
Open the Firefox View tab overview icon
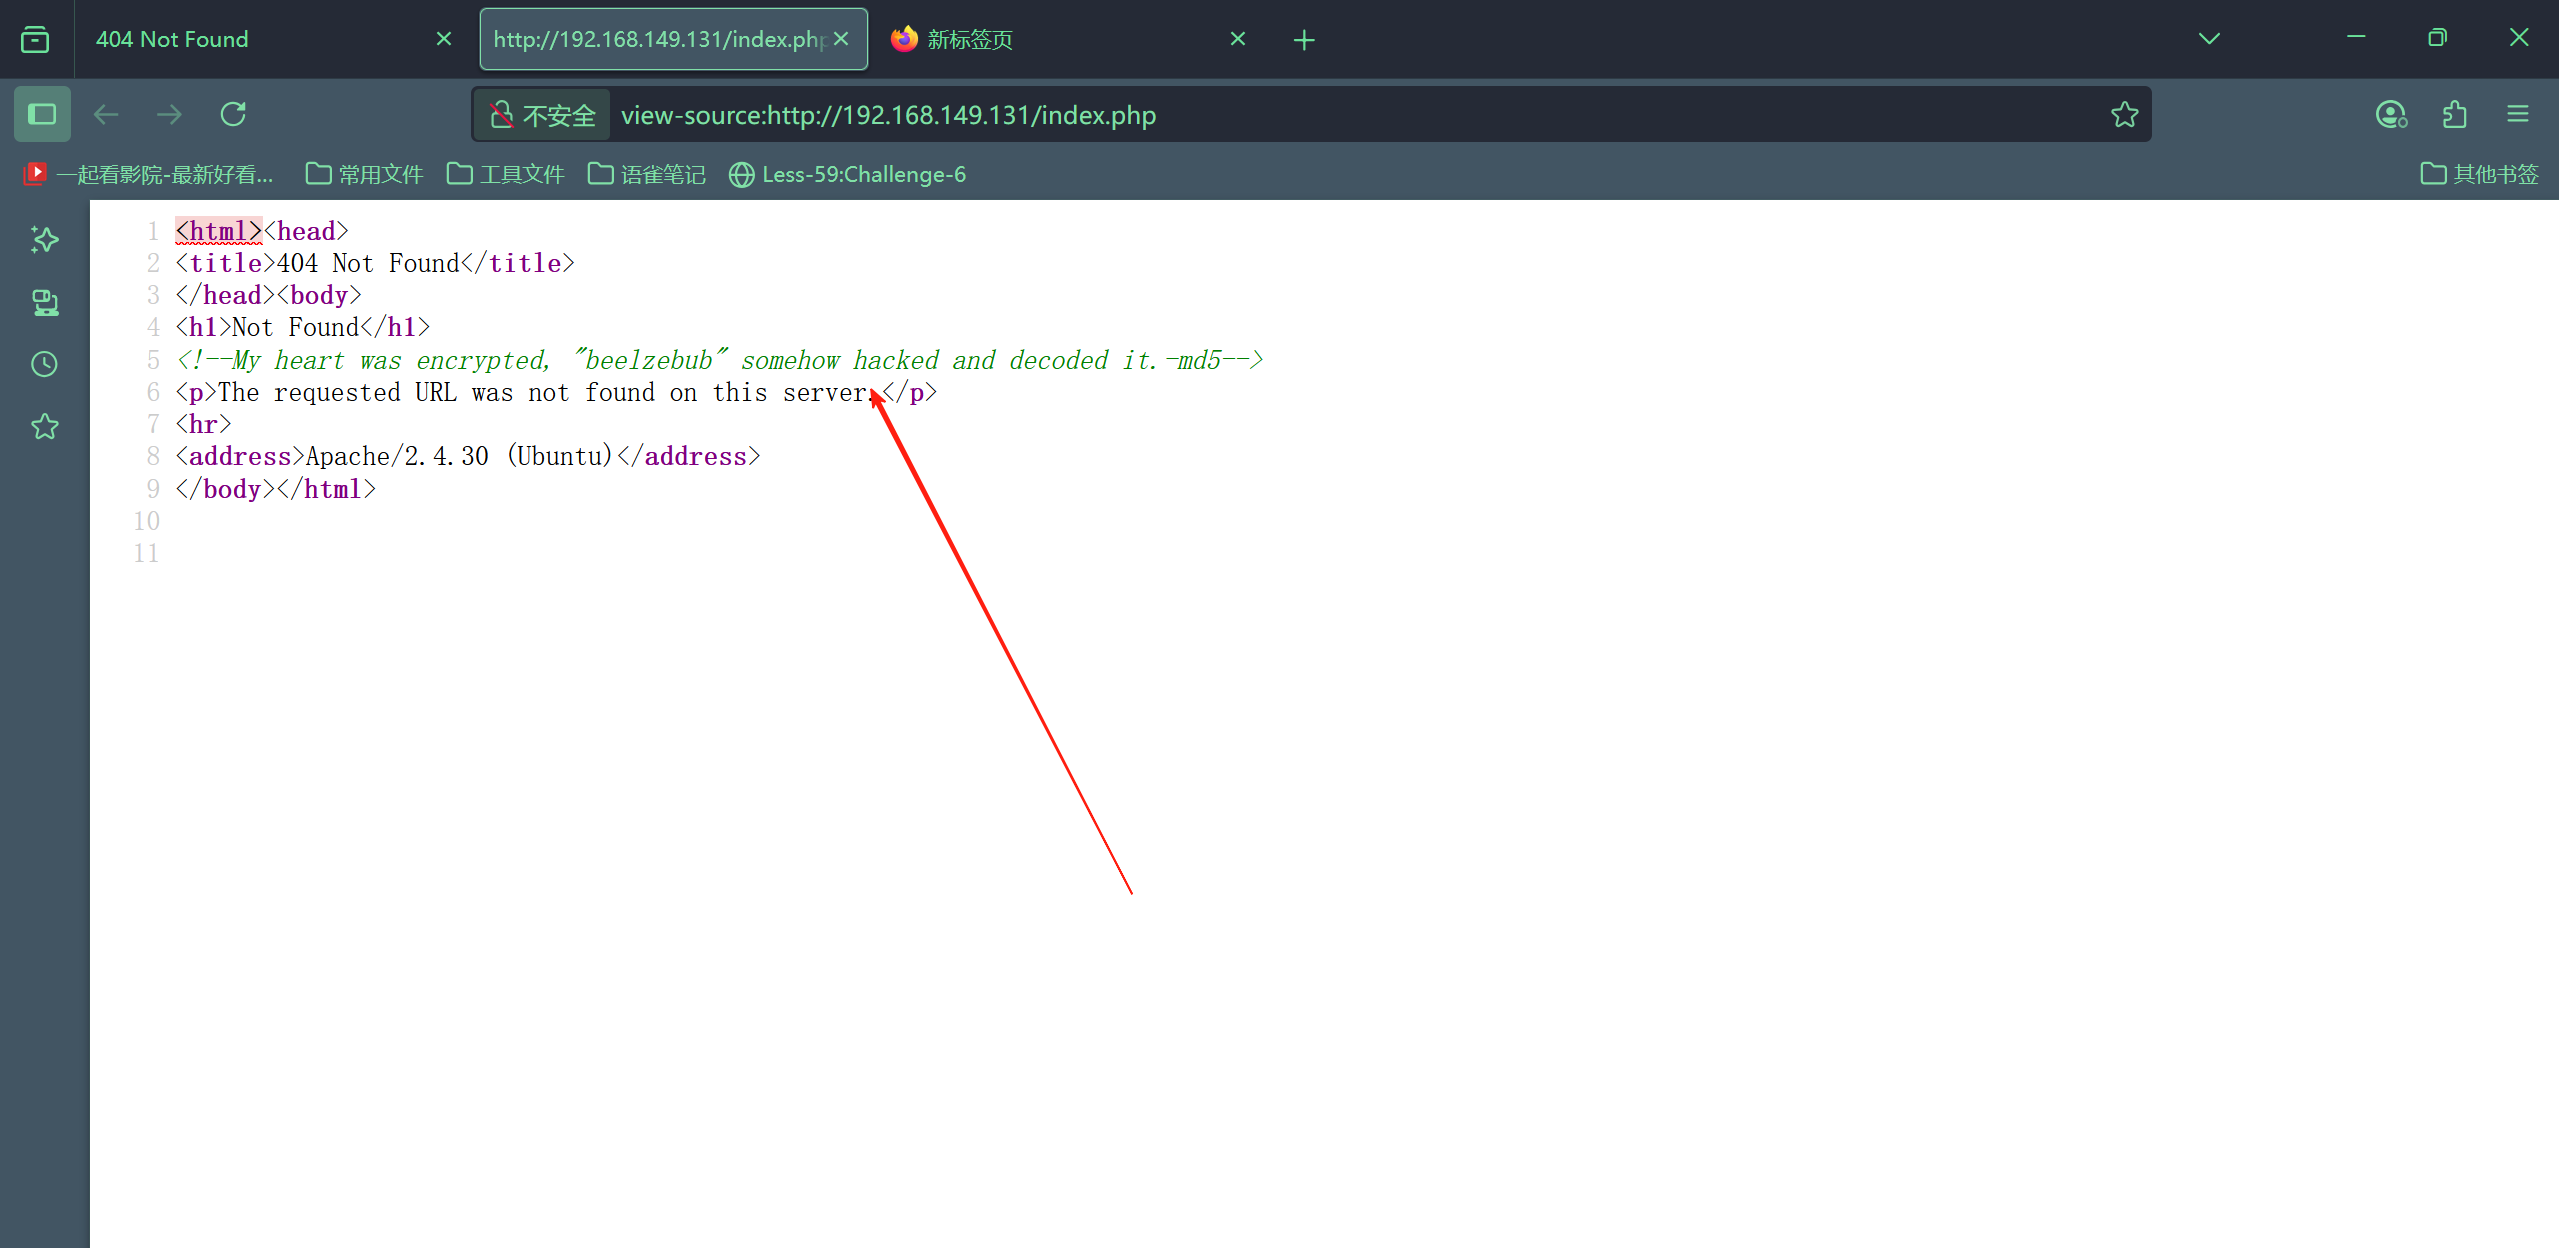[x=35, y=39]
